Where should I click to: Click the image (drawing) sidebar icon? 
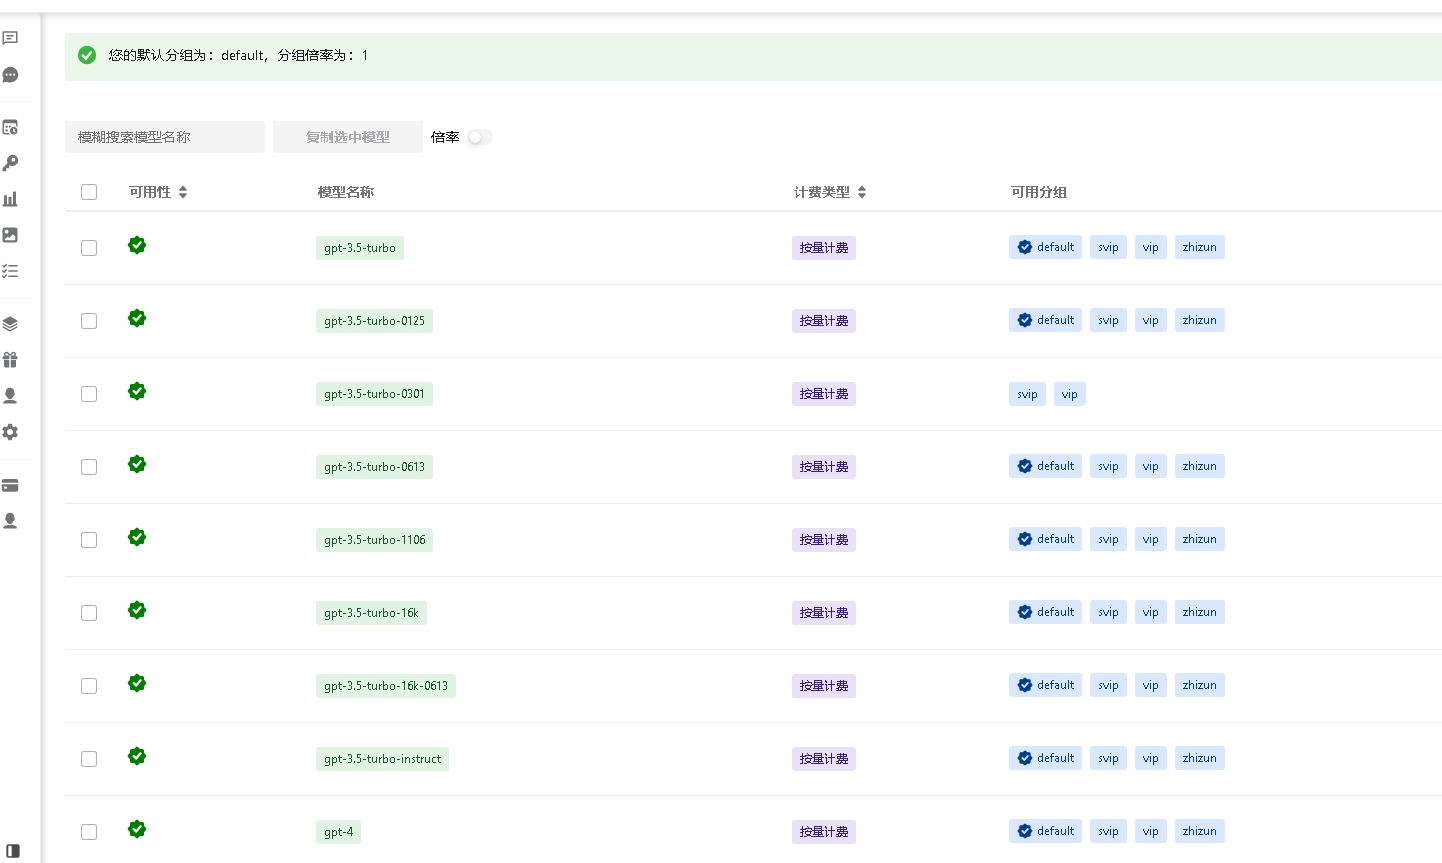[10, 235]
